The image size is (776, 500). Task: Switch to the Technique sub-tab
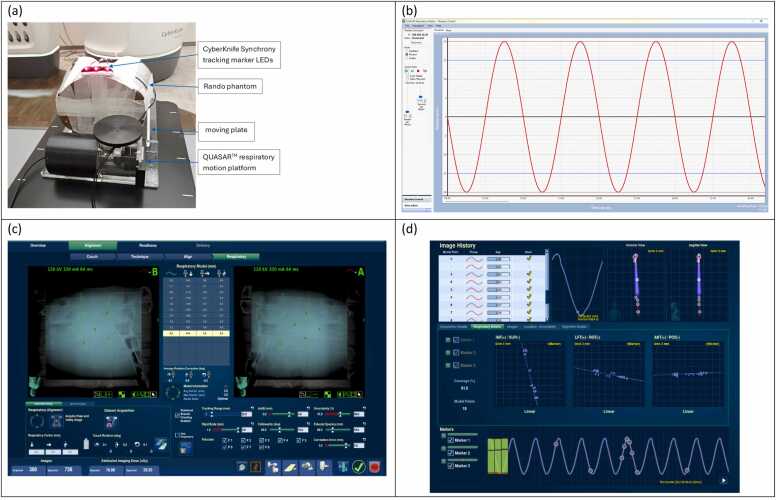(140, 257)
